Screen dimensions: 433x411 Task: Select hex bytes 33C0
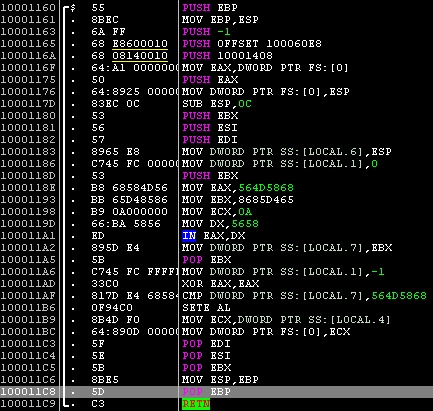tap(105, 284)
